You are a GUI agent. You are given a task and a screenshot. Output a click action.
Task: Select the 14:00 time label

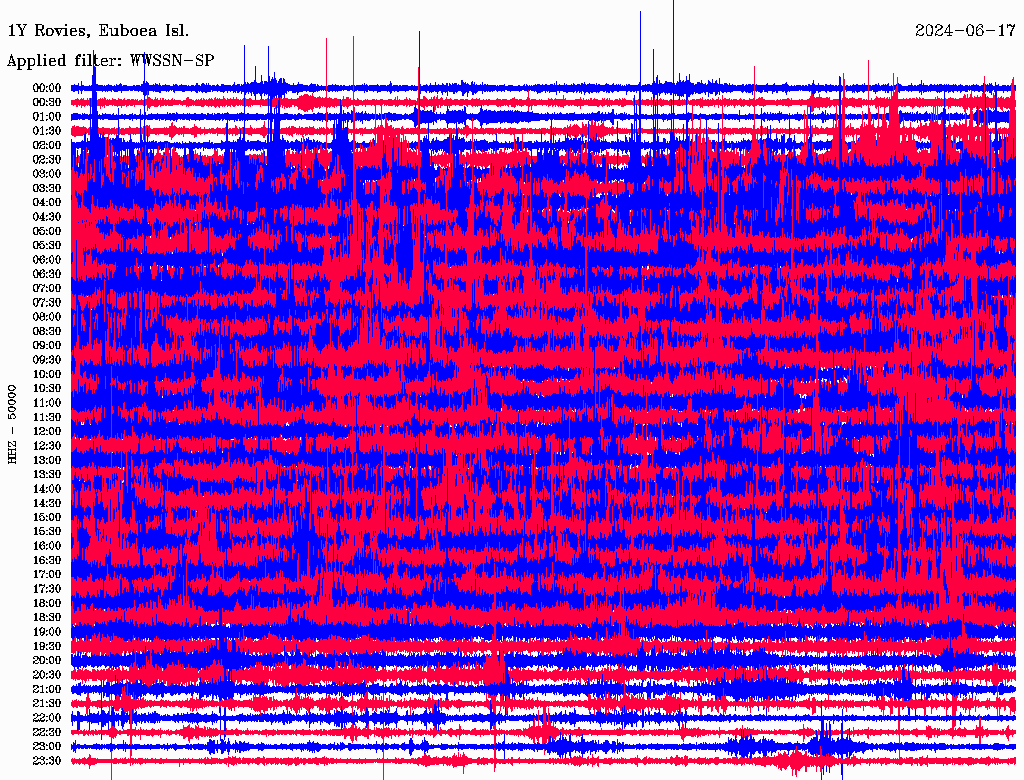click(47, 489)
